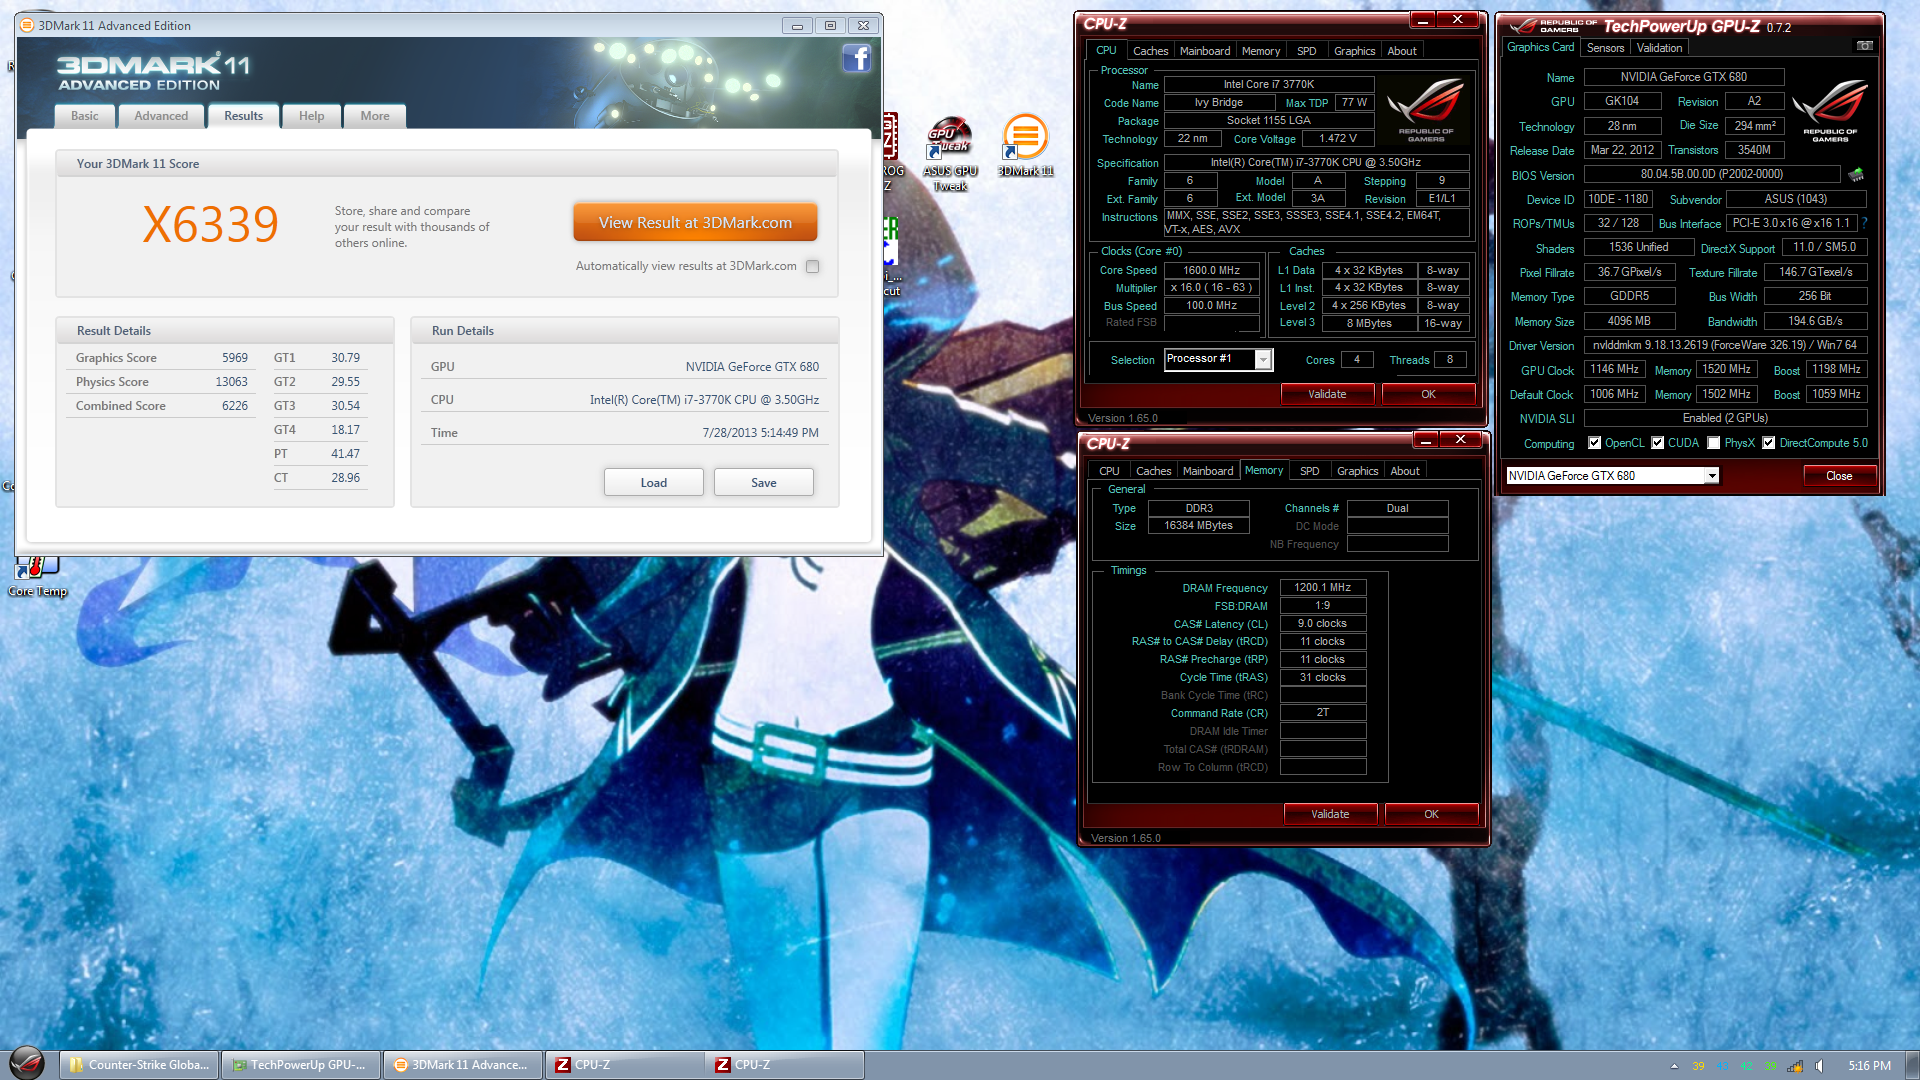Screen dimensions: 1920x1080
Task: Open Mainboard tab in the upper CPU-Z window
Action: coord(1205,51)
